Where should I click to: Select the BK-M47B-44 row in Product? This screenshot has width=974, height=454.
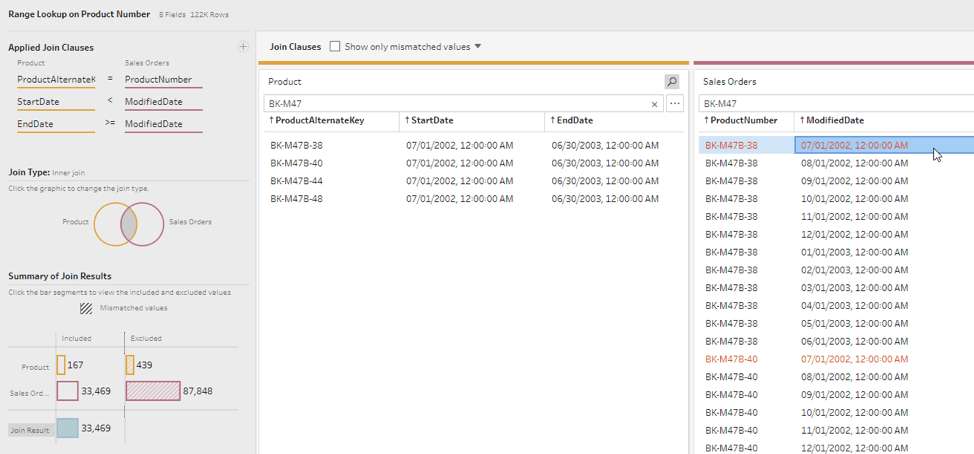click(298, 181)
